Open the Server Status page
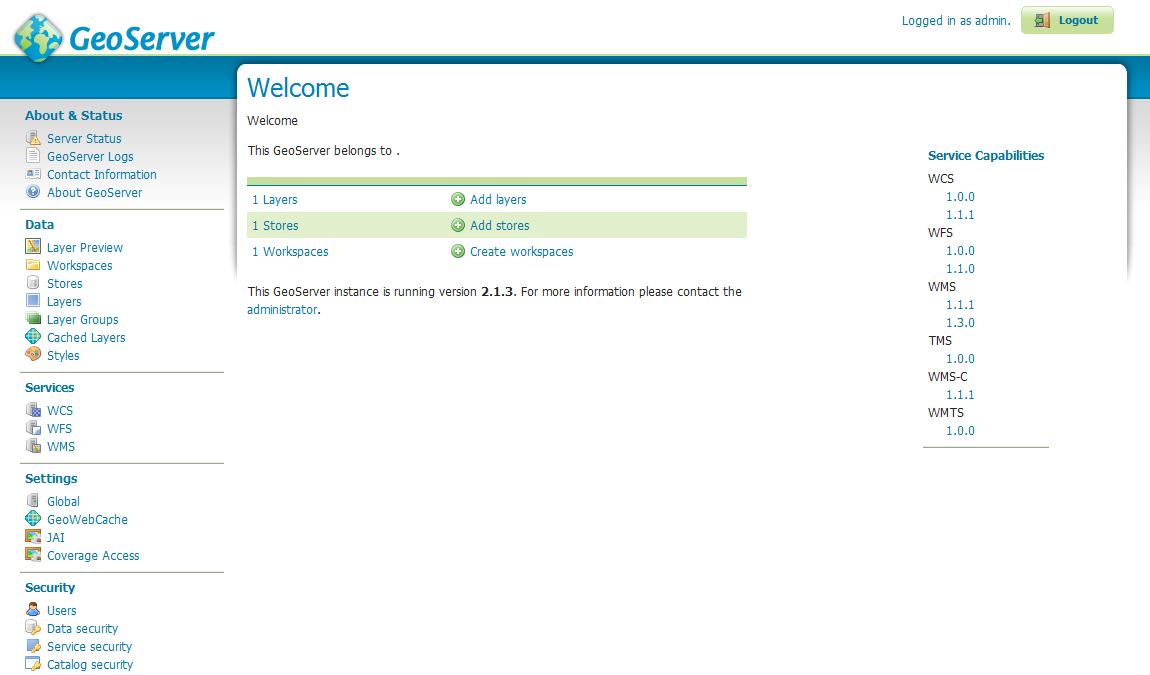Image resolution: width=1150 pixels, height=675 pixels. [x=84, y=139]
